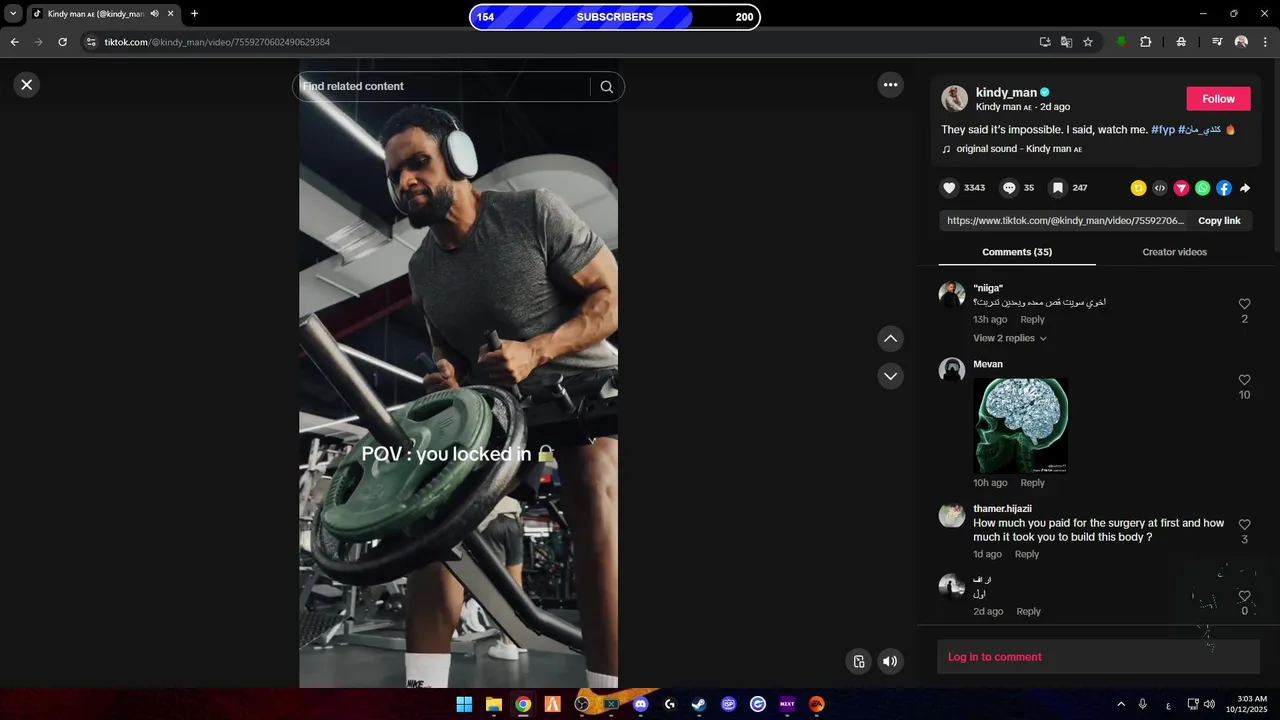Reply to Mevan's comment
Image resolution: width=1280 pixels, height=720 pixels.
pyautogui.click(x=1032, y=483)
